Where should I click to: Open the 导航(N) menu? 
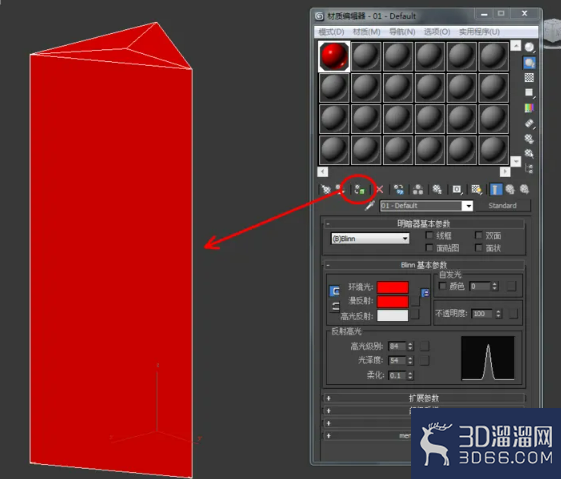[402, 32]
